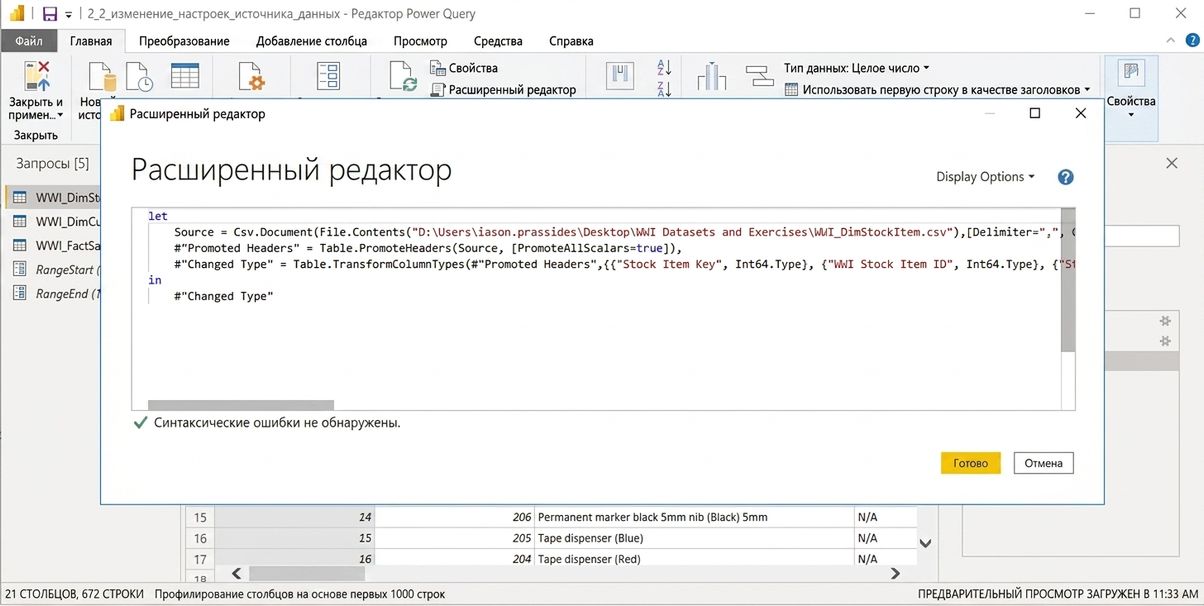Screen dimensions: 1204x606
Task: Switch to the Главная tab
Action: [91, 41]
